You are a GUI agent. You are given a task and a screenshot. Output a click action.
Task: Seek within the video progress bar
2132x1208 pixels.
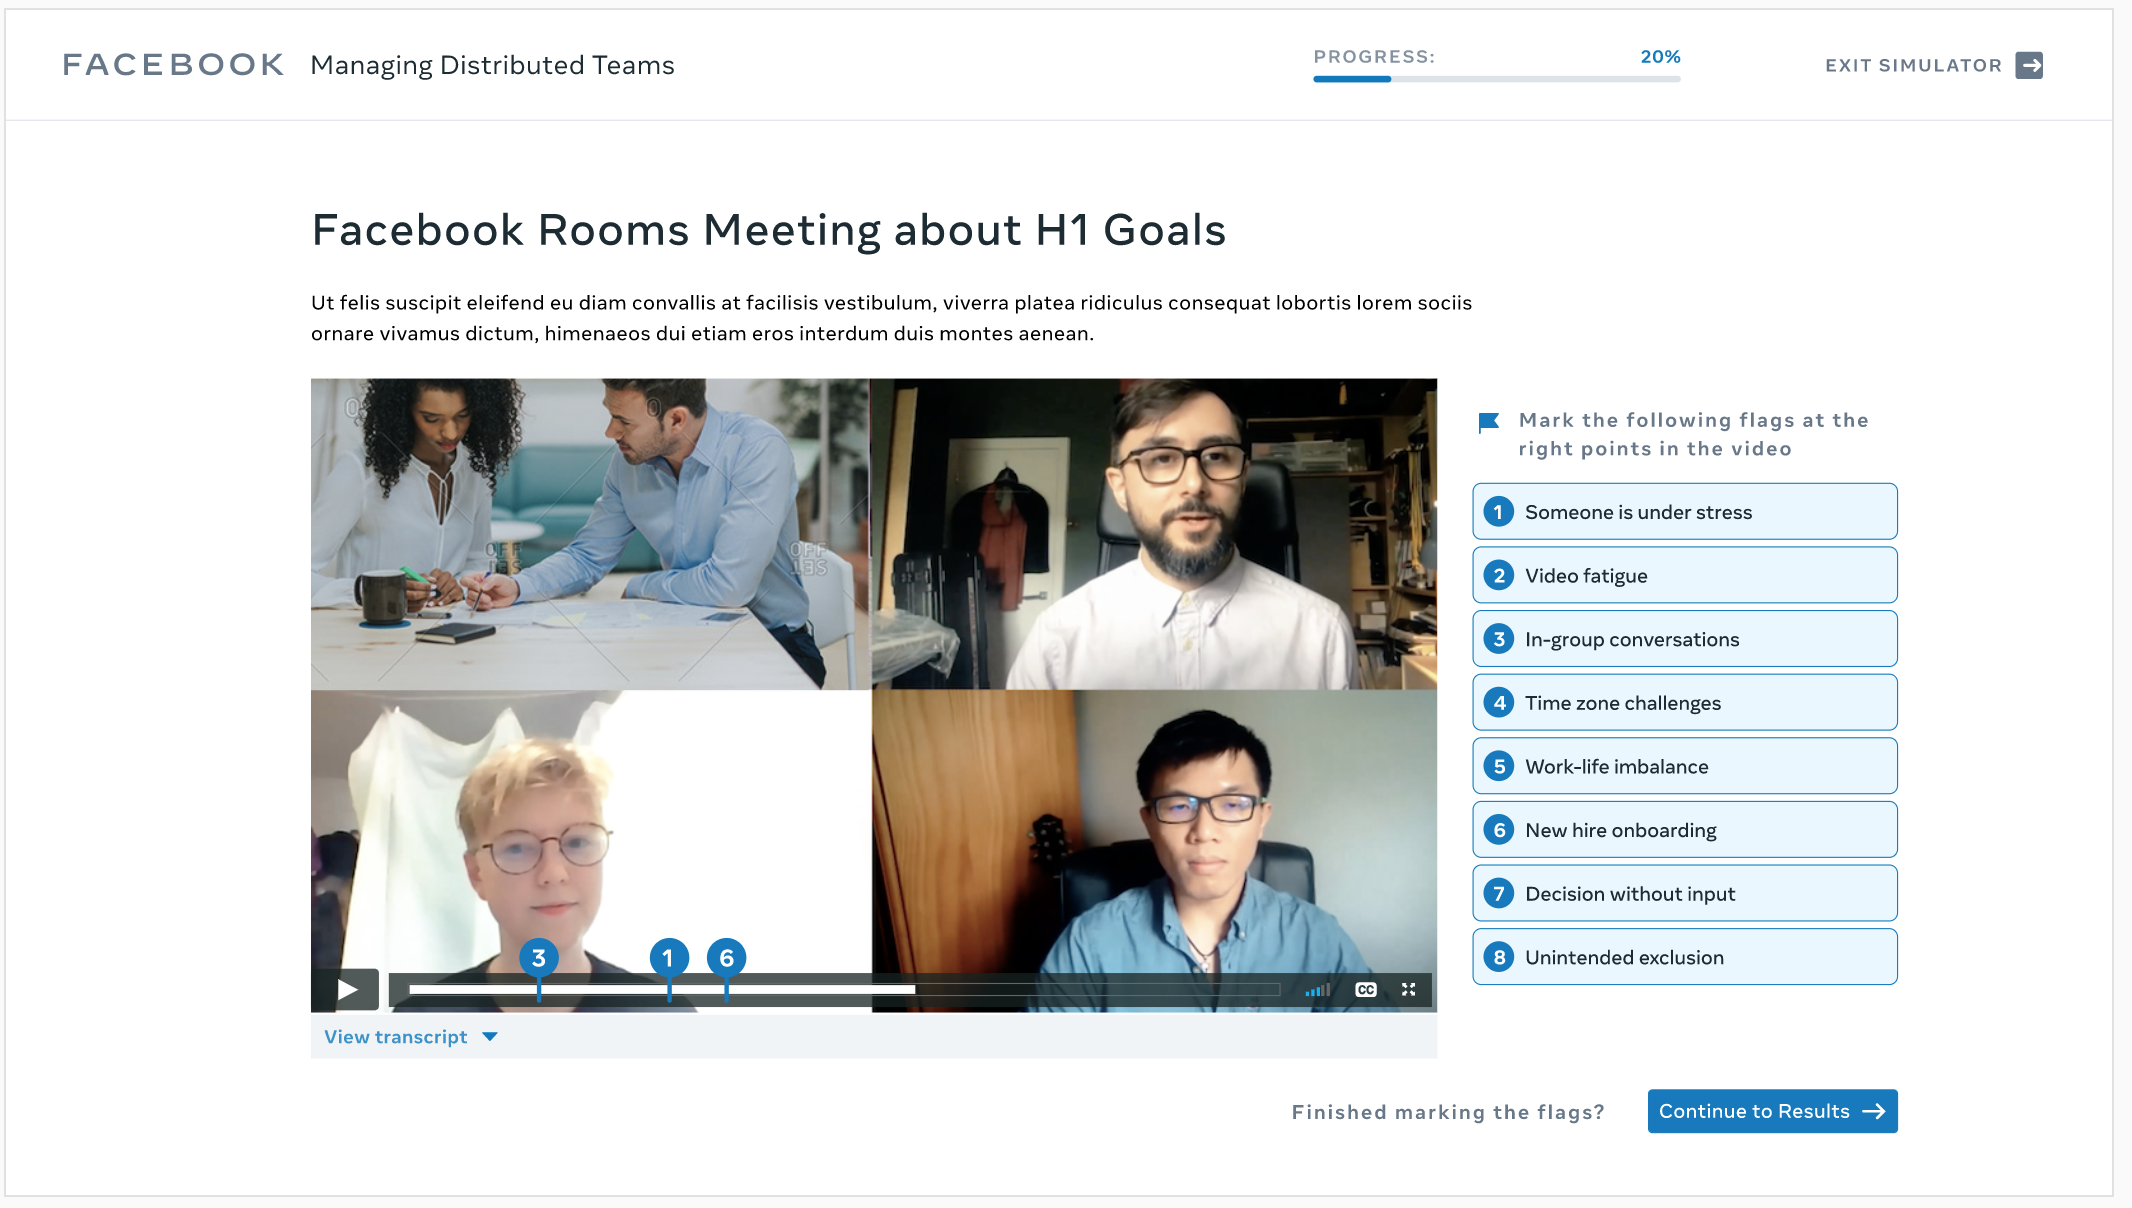pos(844,990)
